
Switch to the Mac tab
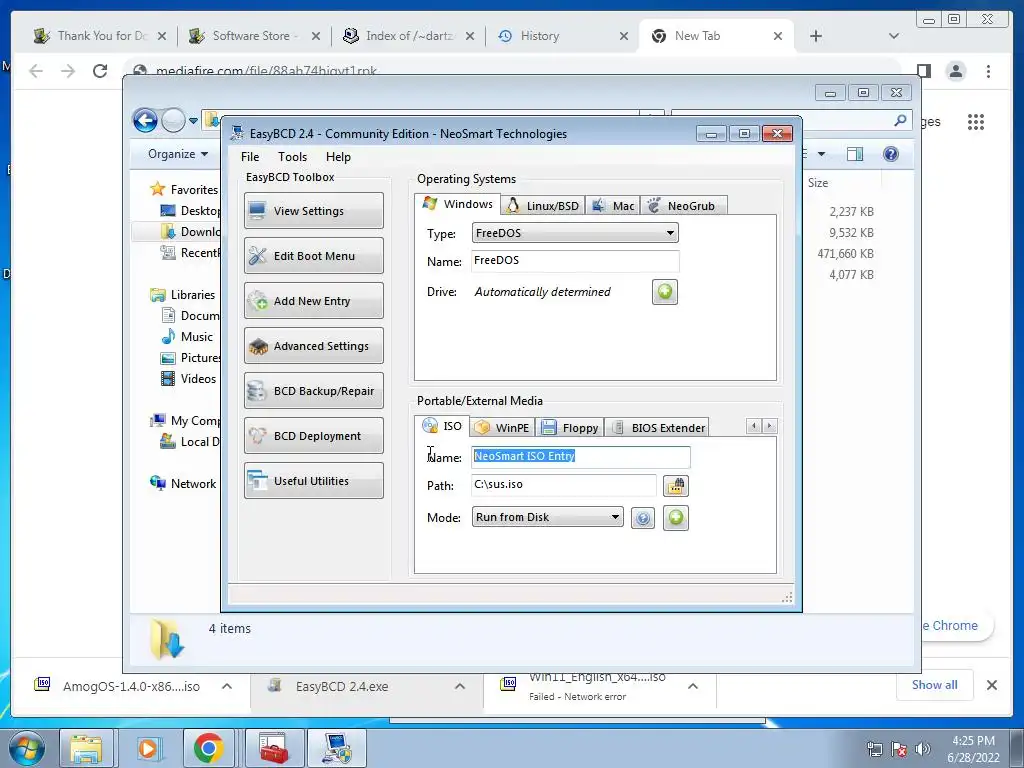click(x=613, y=206)
